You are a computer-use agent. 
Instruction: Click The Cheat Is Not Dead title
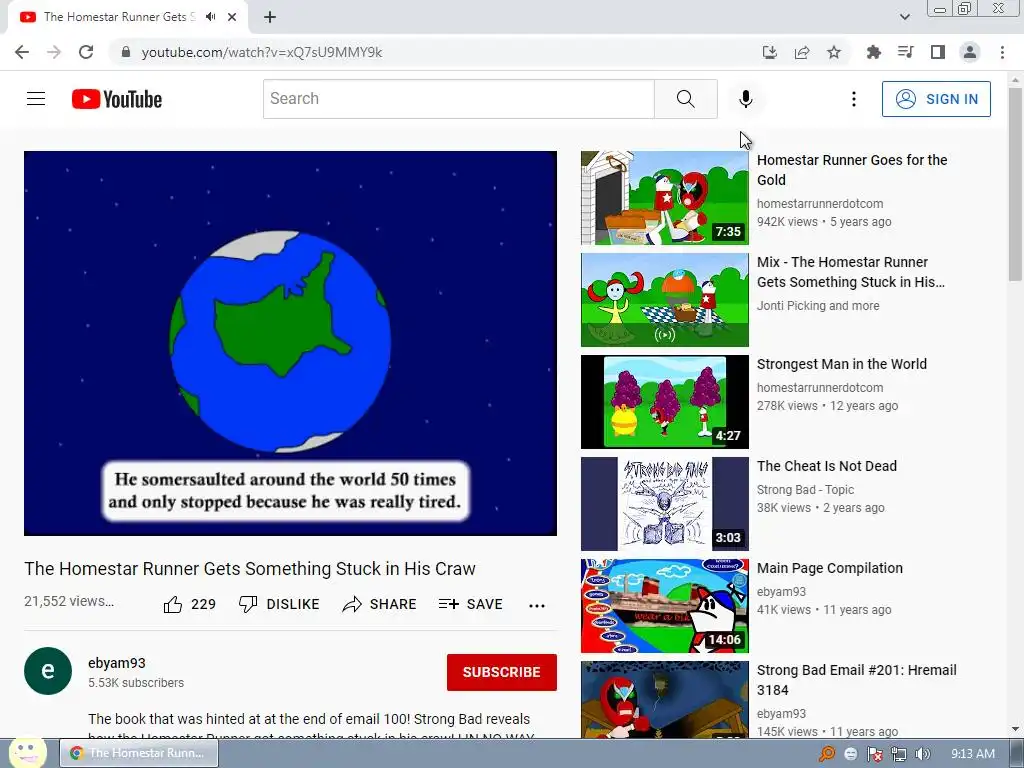pyautogui.click(x=827, y=466)
